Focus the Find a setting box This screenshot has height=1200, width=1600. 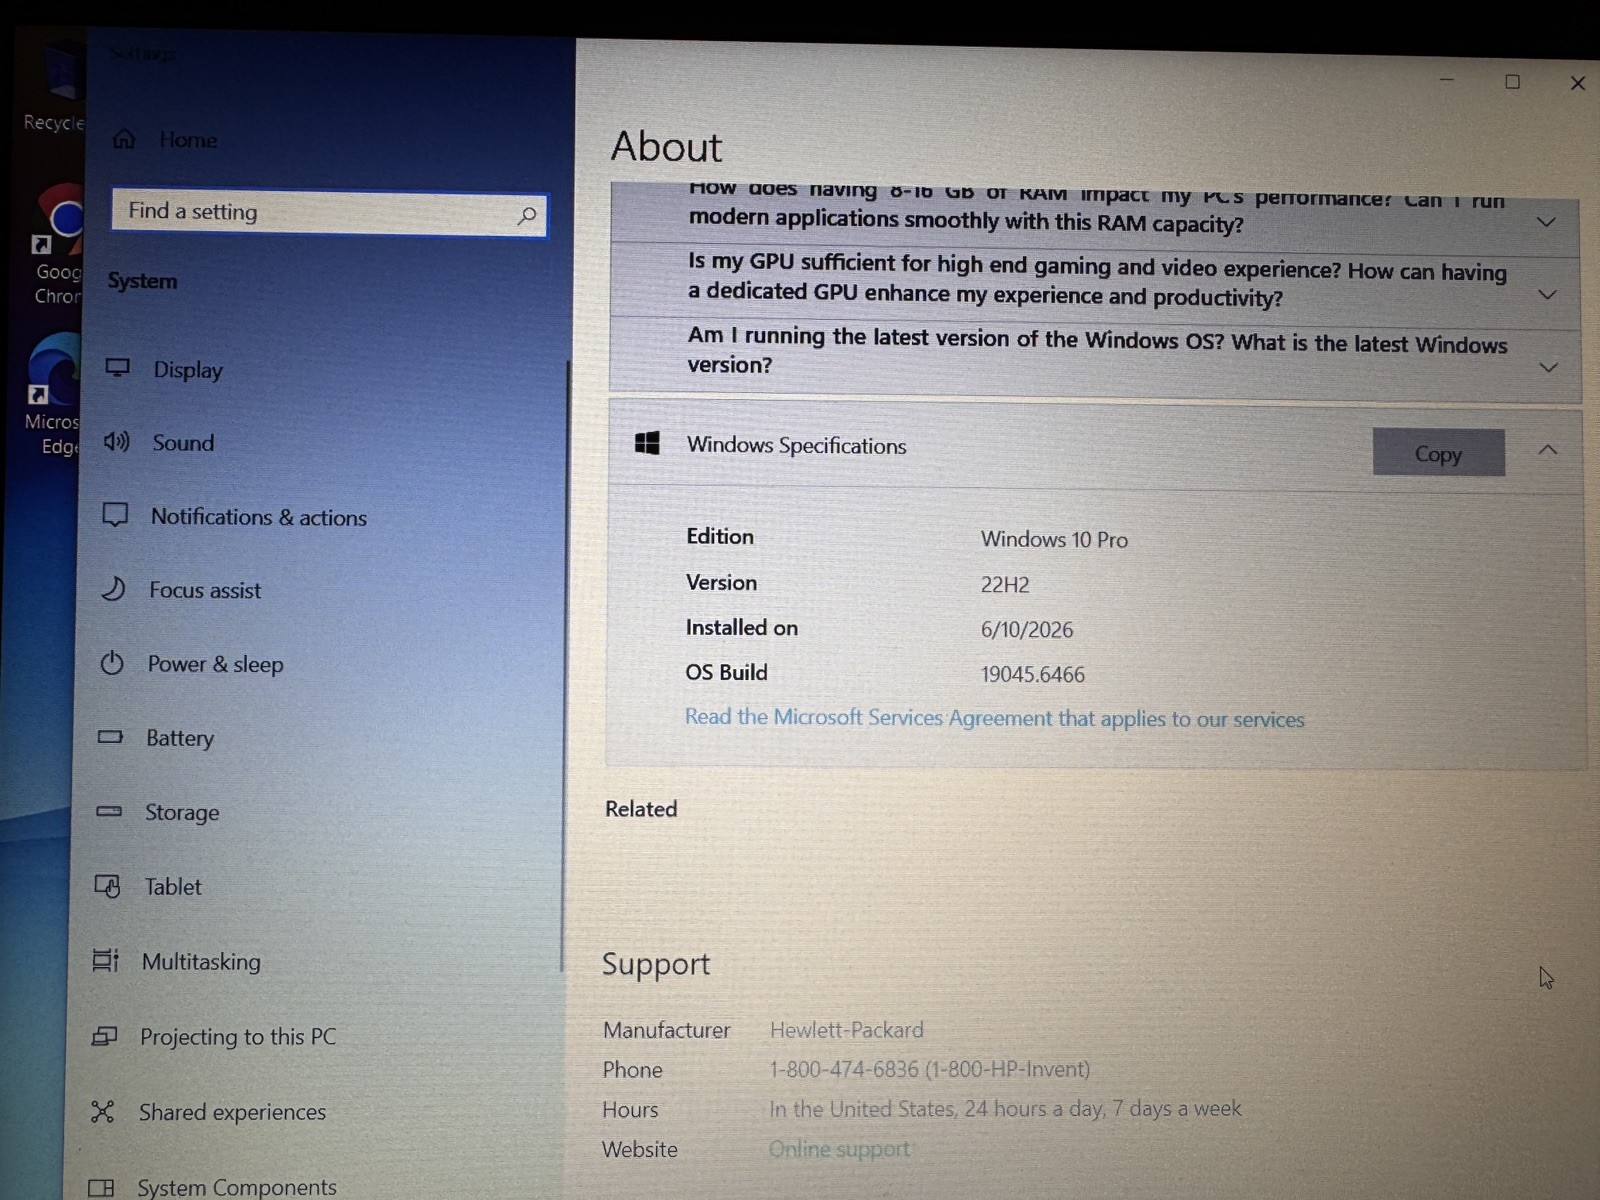point(329,213)
